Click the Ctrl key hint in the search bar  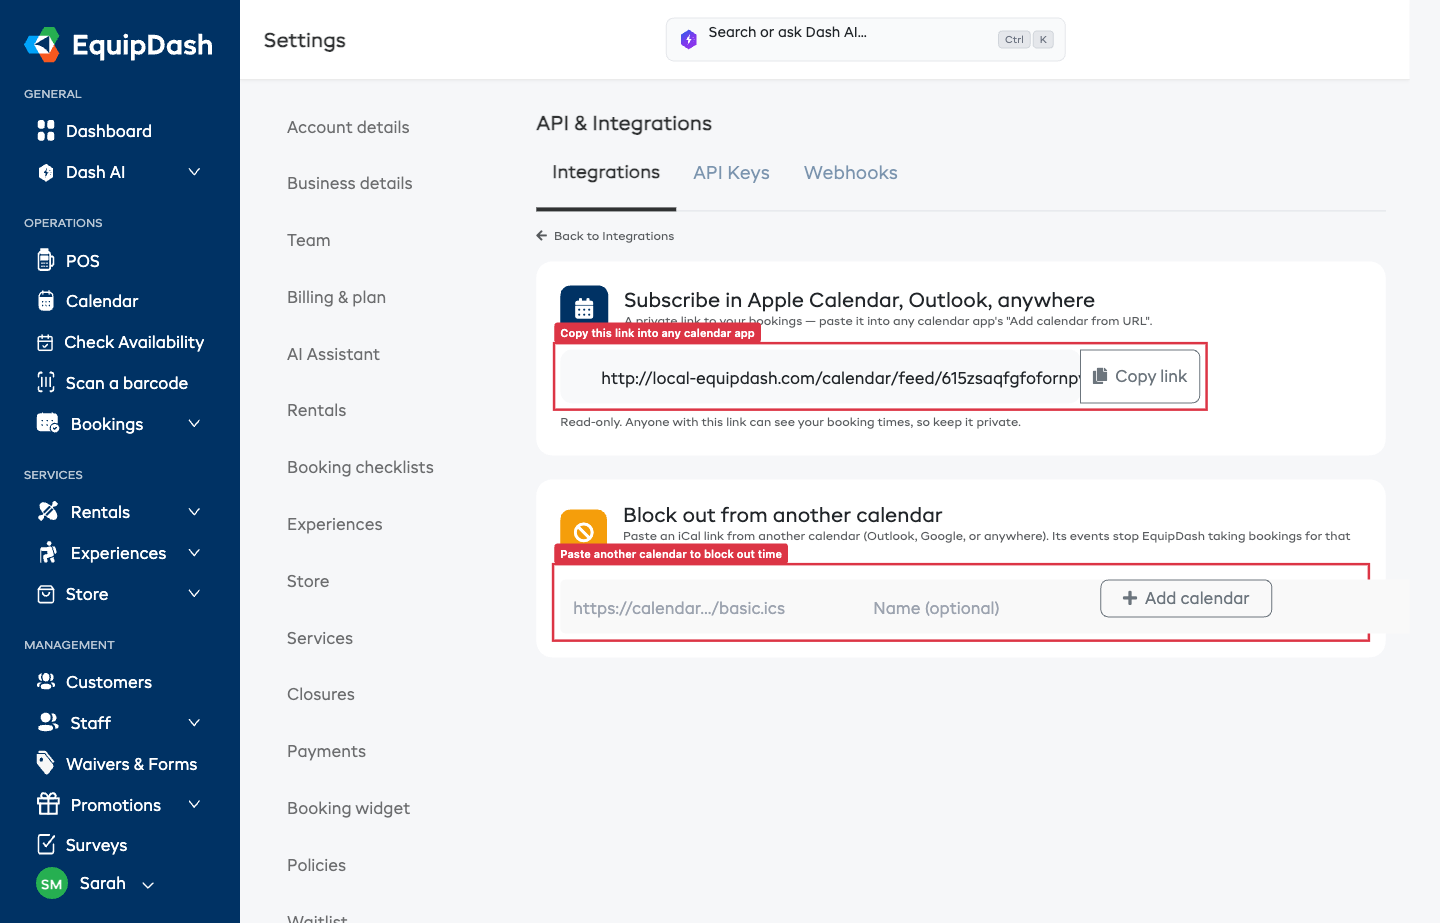pos(1014,40)
